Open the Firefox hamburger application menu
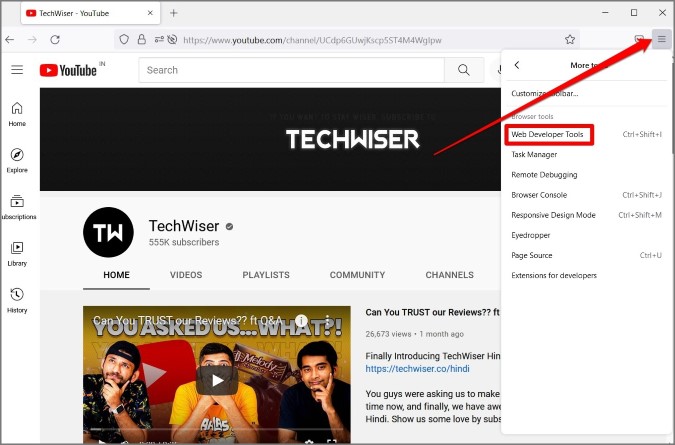The image size is (675, 445). 661,40
